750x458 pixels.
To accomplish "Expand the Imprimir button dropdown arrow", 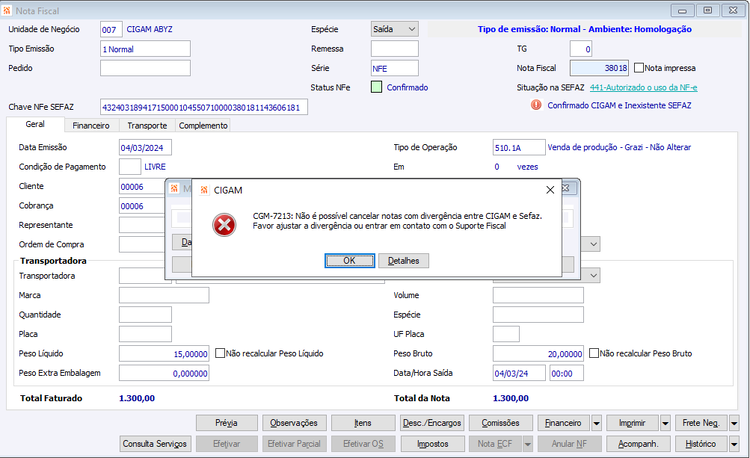I will (665, 423).
